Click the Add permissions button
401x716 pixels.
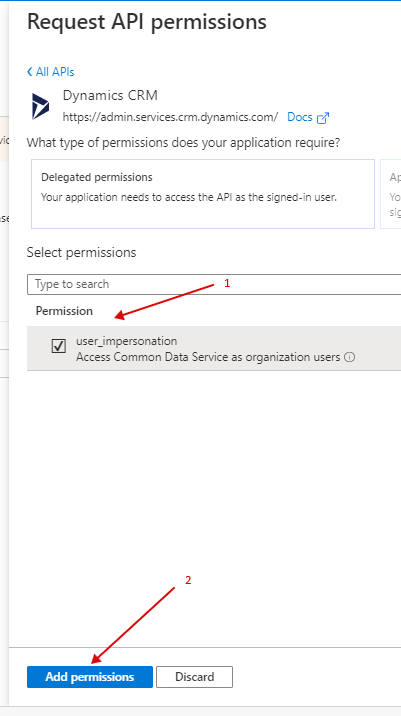[x=90, y=677]
